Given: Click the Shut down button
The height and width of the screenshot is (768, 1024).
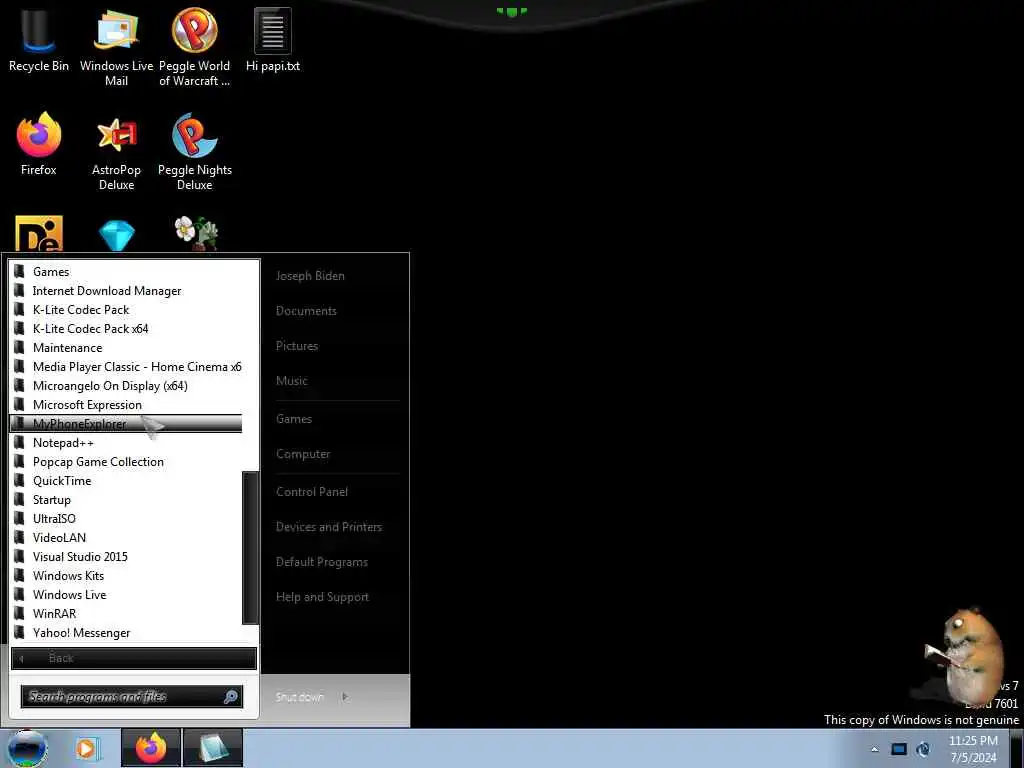Looking at the screenshot, I should [x=300, y=697].
